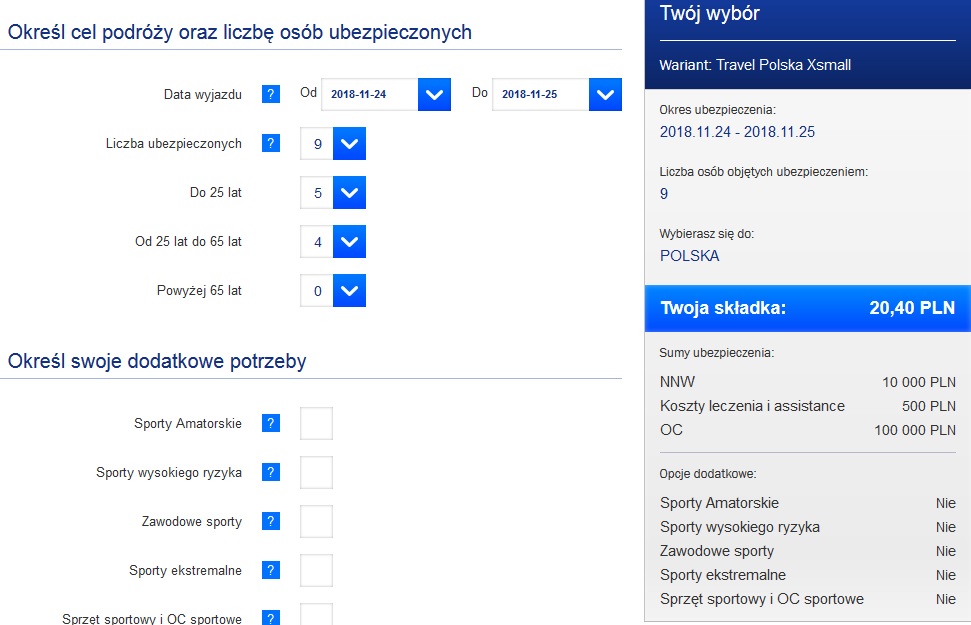Viewport: 971px width, 625px height.
Task: Expand the Do end date dropdown arrow
Action: tap(605, 94)
